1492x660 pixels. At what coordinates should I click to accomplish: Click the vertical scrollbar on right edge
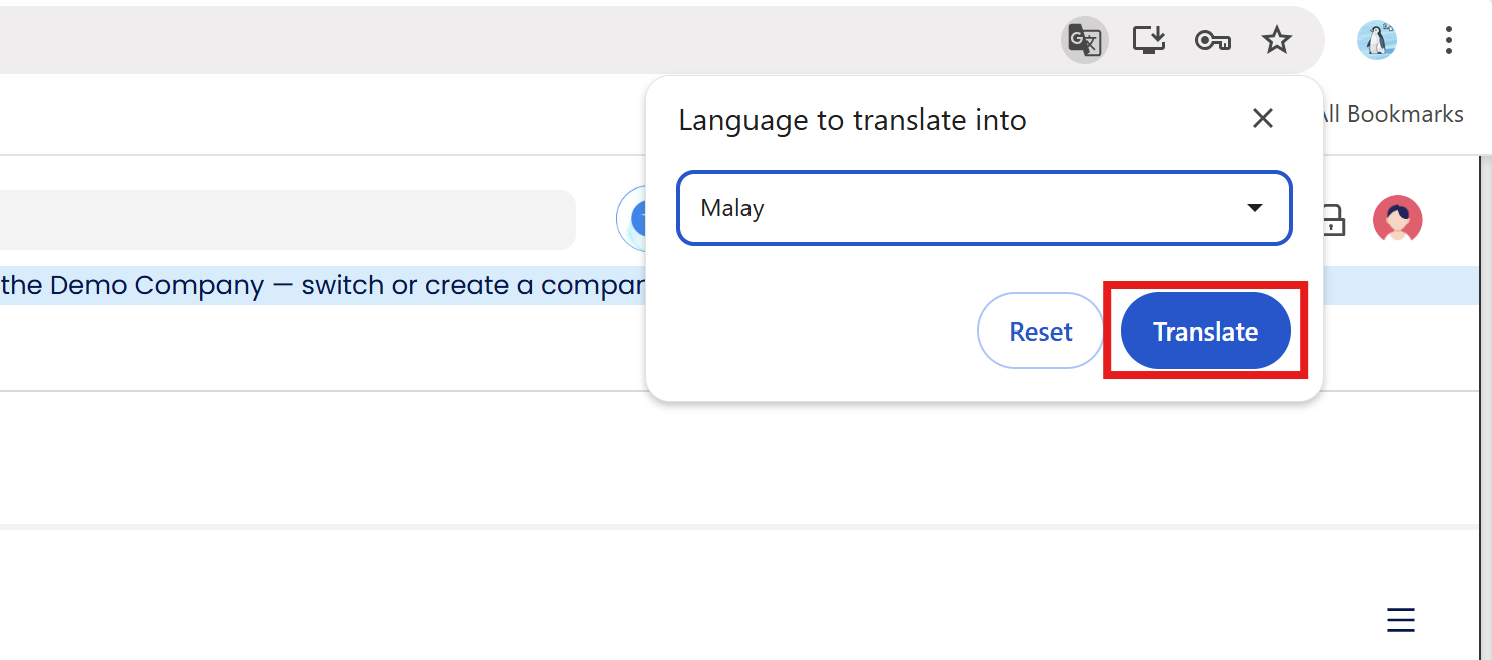1485,400
